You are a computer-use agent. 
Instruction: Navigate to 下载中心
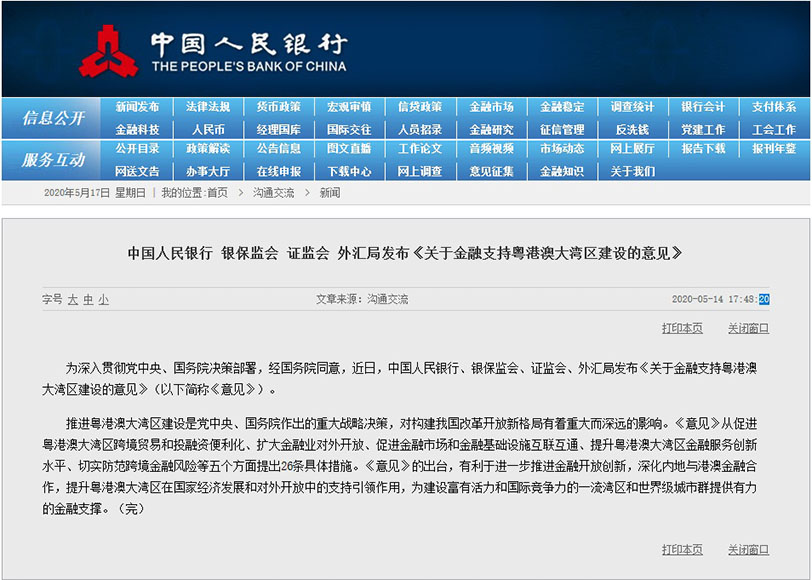(x=349, y=171)
